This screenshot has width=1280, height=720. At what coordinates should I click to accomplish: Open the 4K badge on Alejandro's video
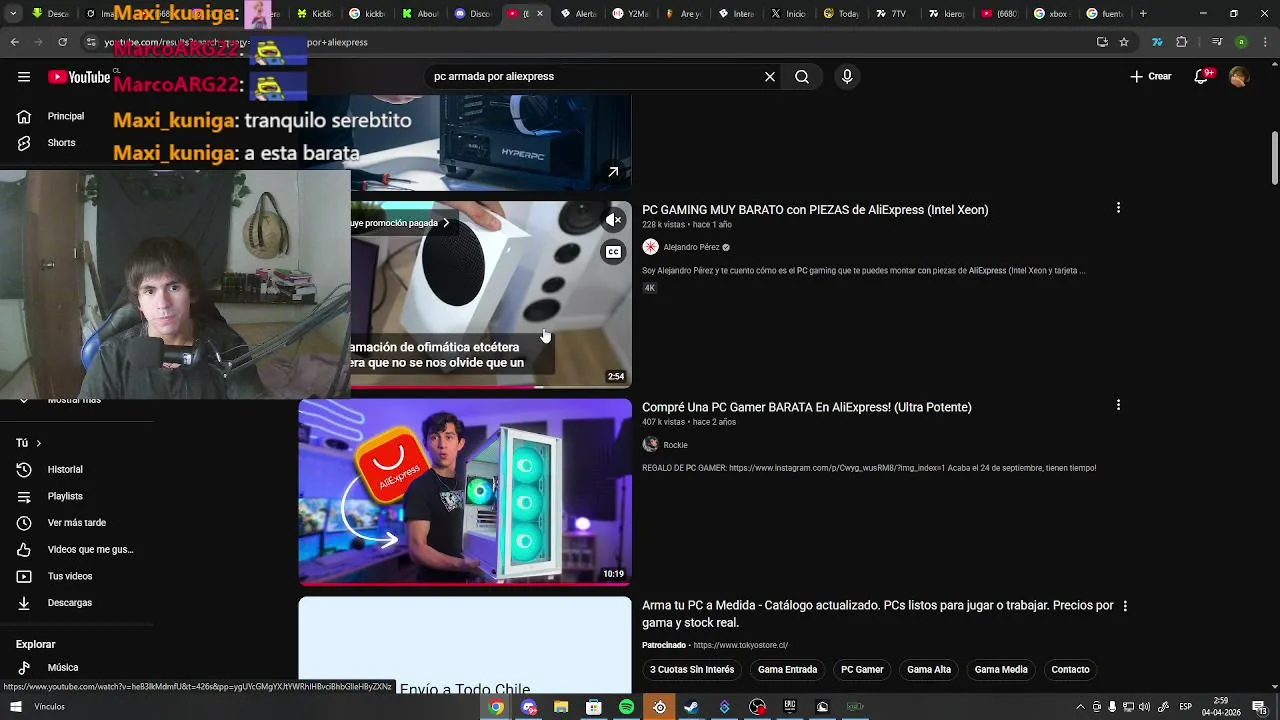(x=649, y=288)
